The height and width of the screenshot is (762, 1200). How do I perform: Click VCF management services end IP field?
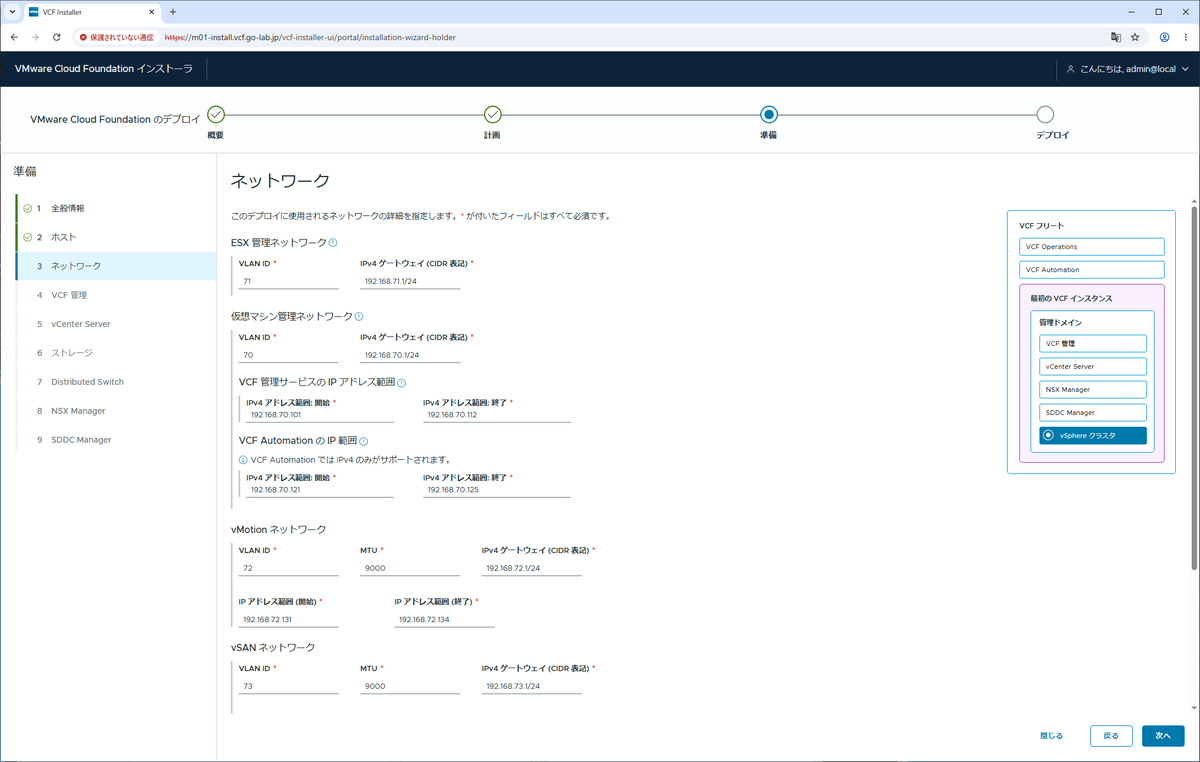(x=496, y=415)
